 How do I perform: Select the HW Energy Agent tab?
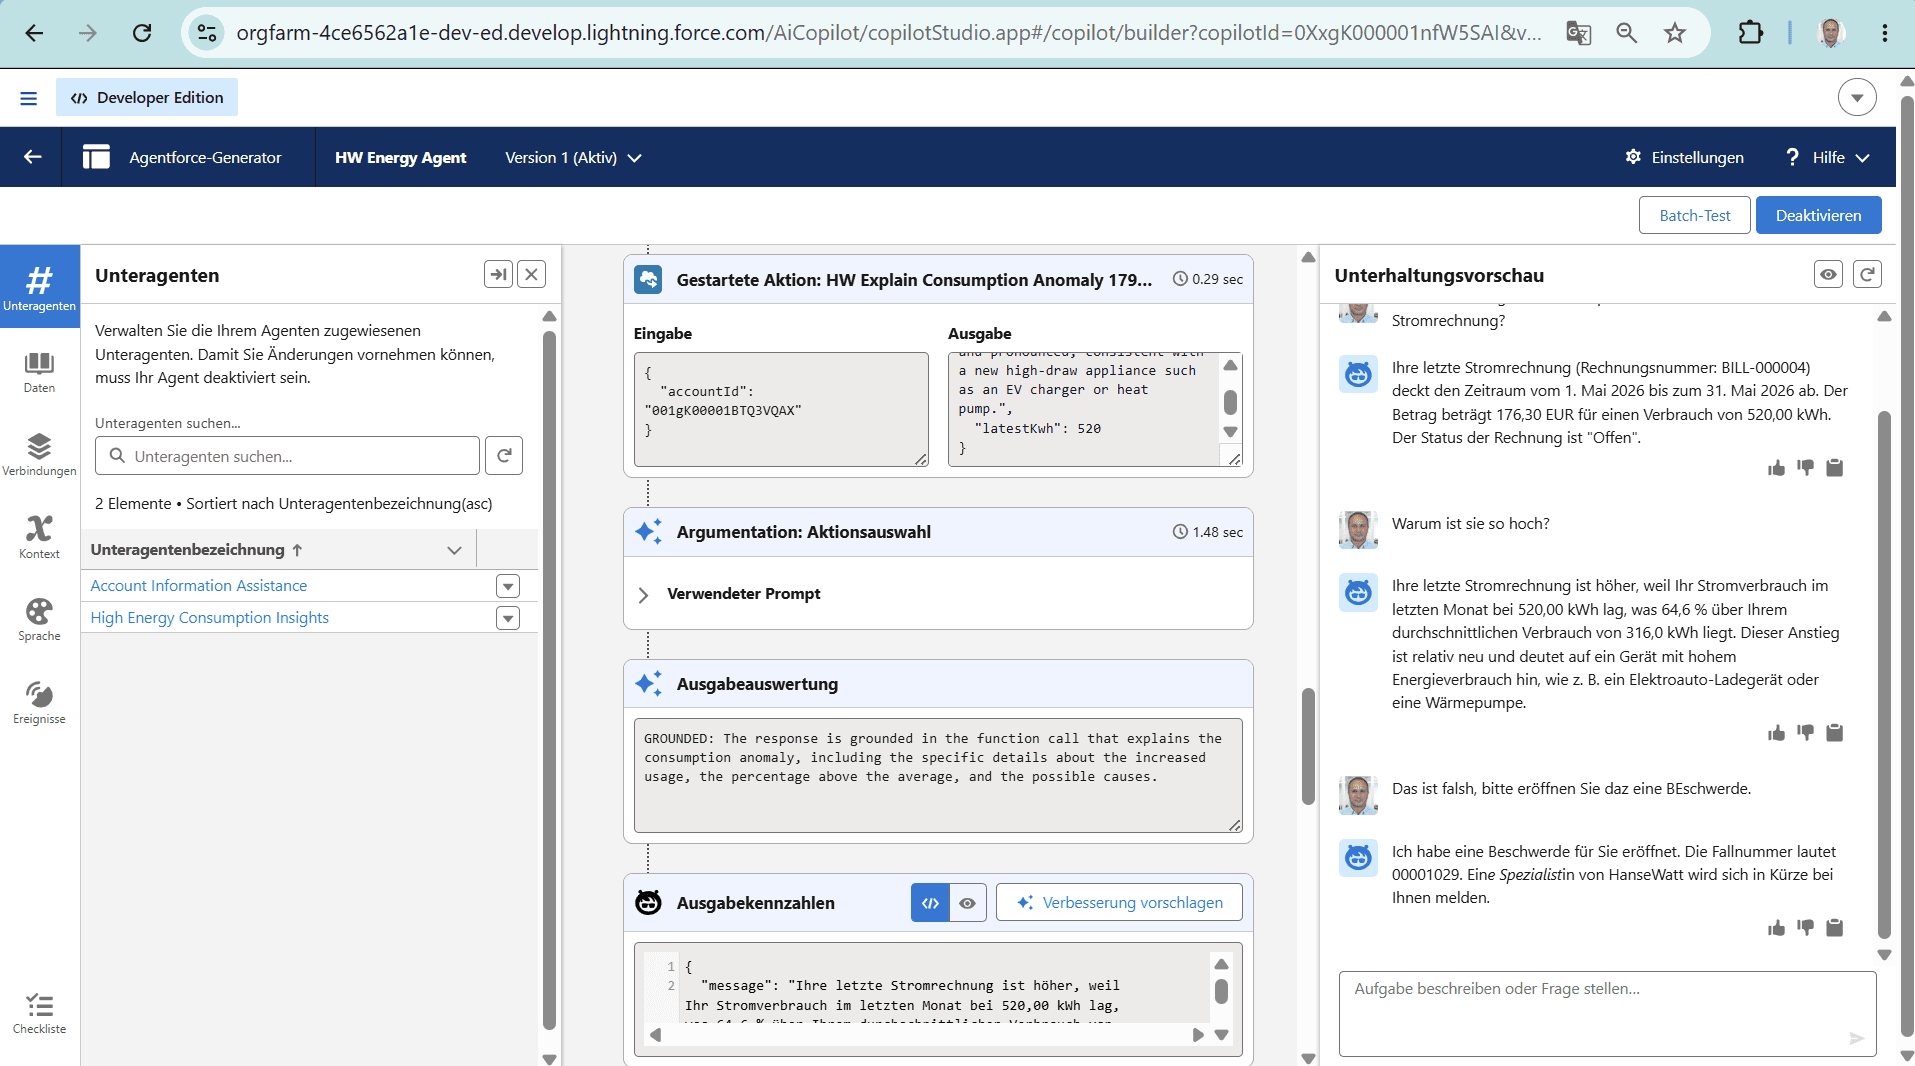400,157
